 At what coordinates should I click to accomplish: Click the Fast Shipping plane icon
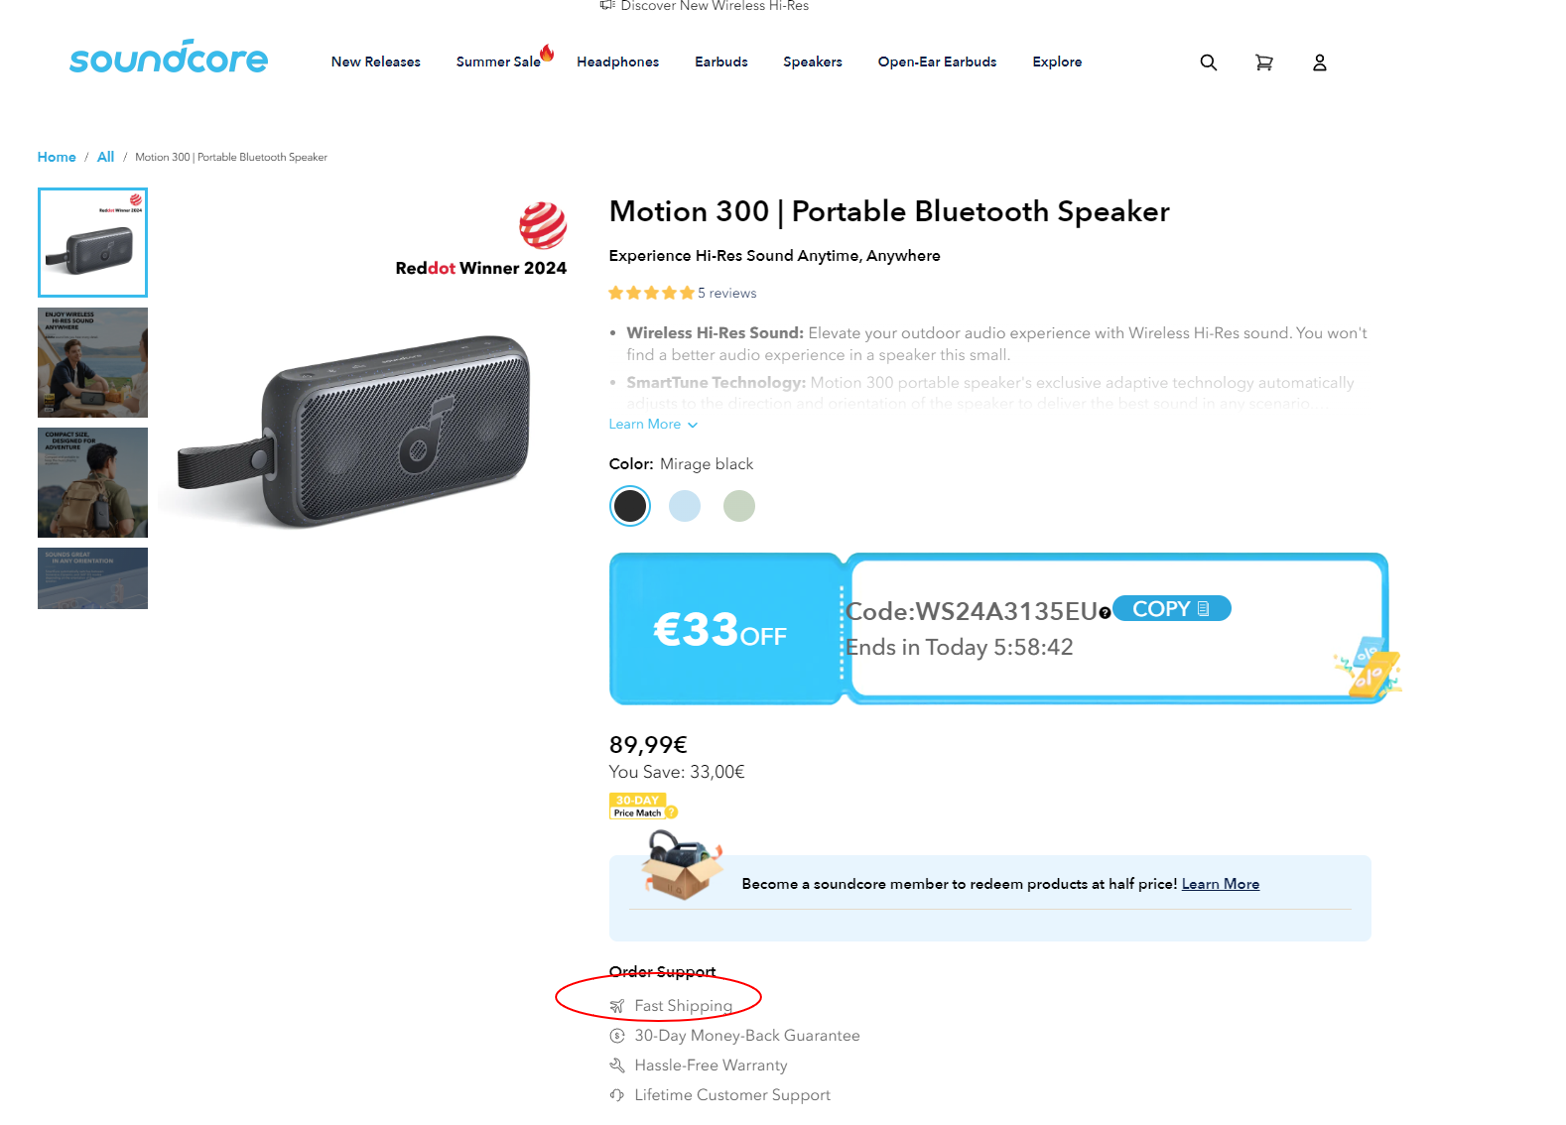point(617,1006)
